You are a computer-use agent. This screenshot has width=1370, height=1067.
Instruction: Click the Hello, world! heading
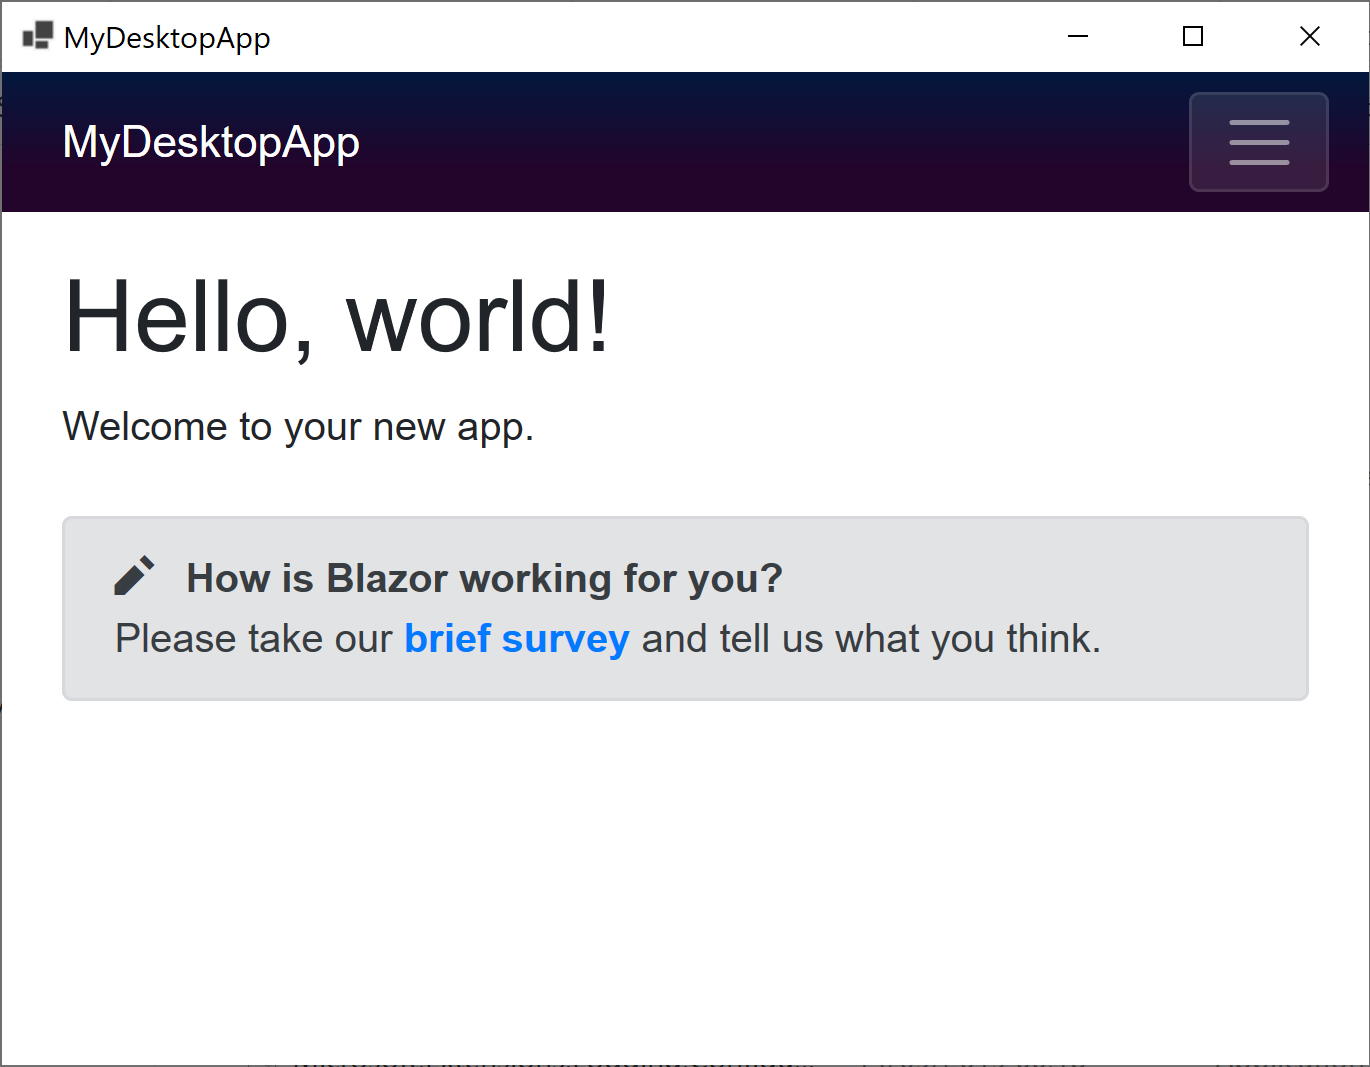tap(337, 316)
